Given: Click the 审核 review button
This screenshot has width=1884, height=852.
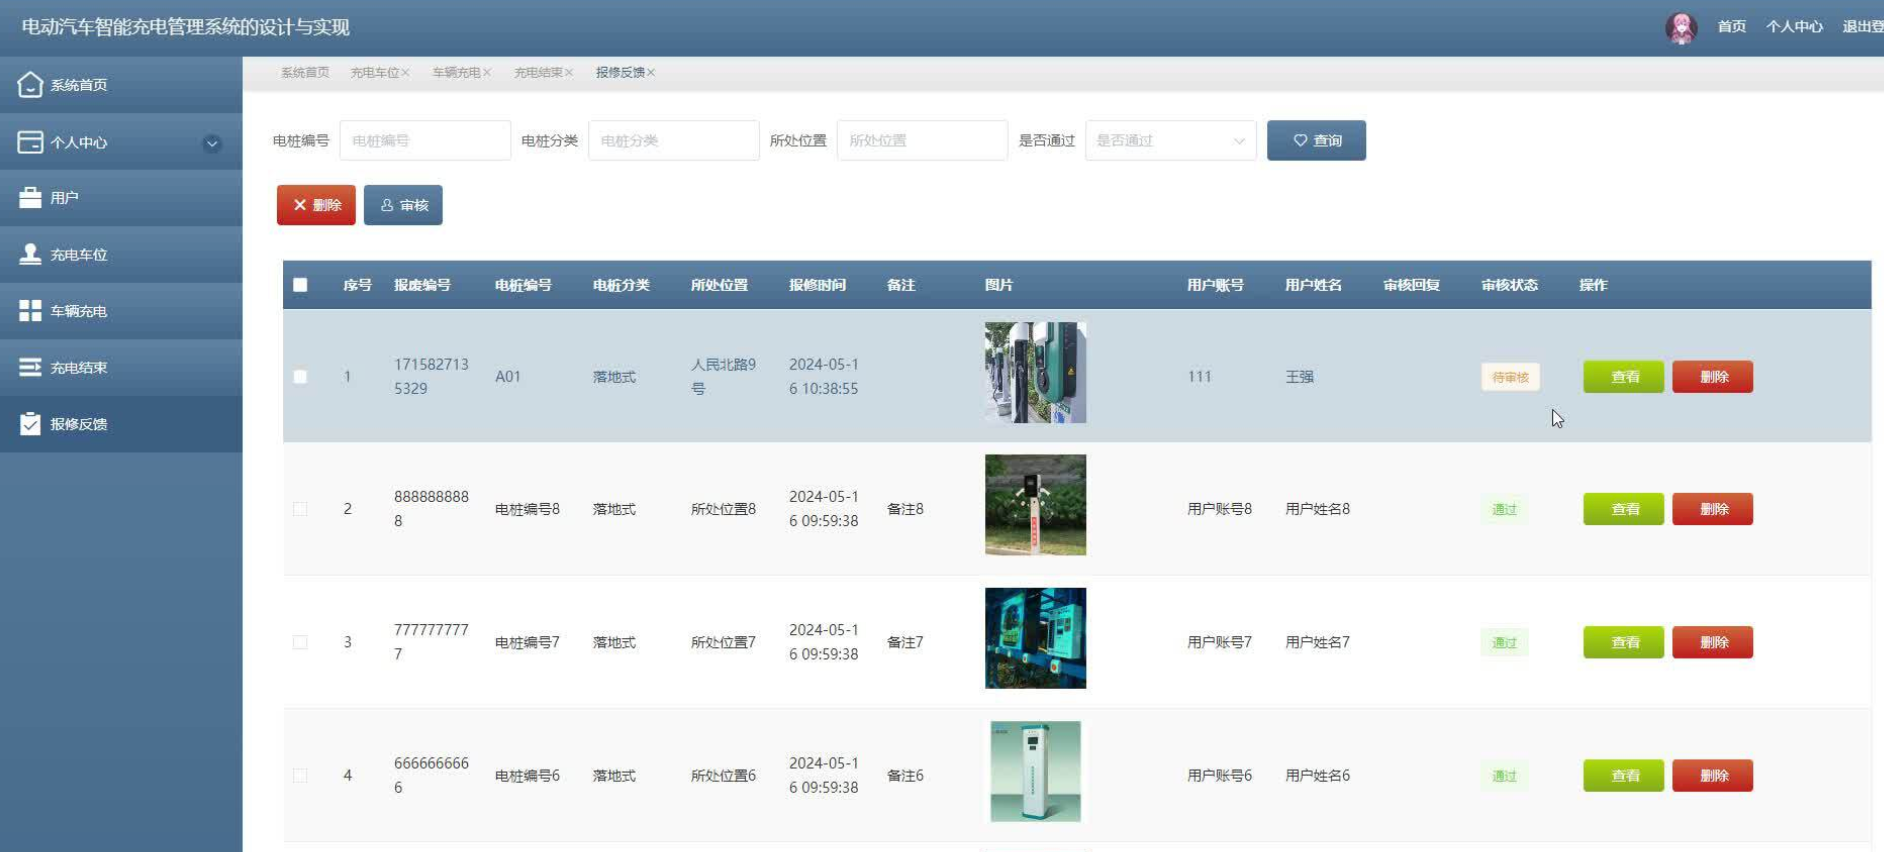Looking at the screenshot, I should pyautogui.click(x=403, y=205).
